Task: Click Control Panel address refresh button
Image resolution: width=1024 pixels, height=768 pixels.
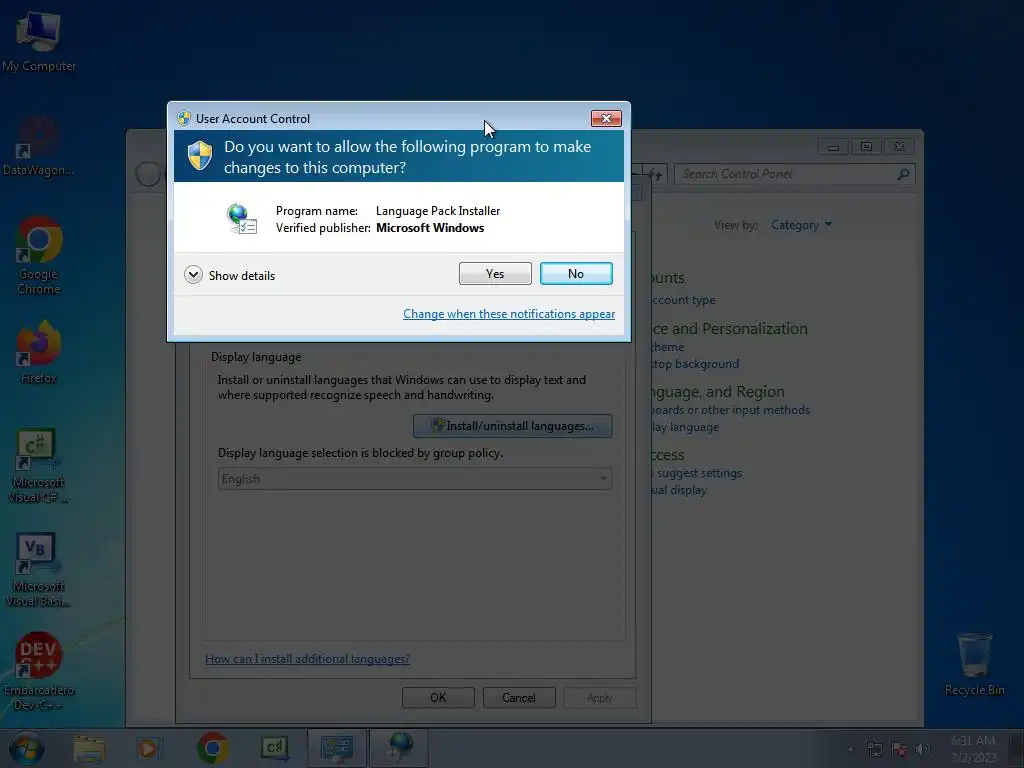Action: (655, 174)
